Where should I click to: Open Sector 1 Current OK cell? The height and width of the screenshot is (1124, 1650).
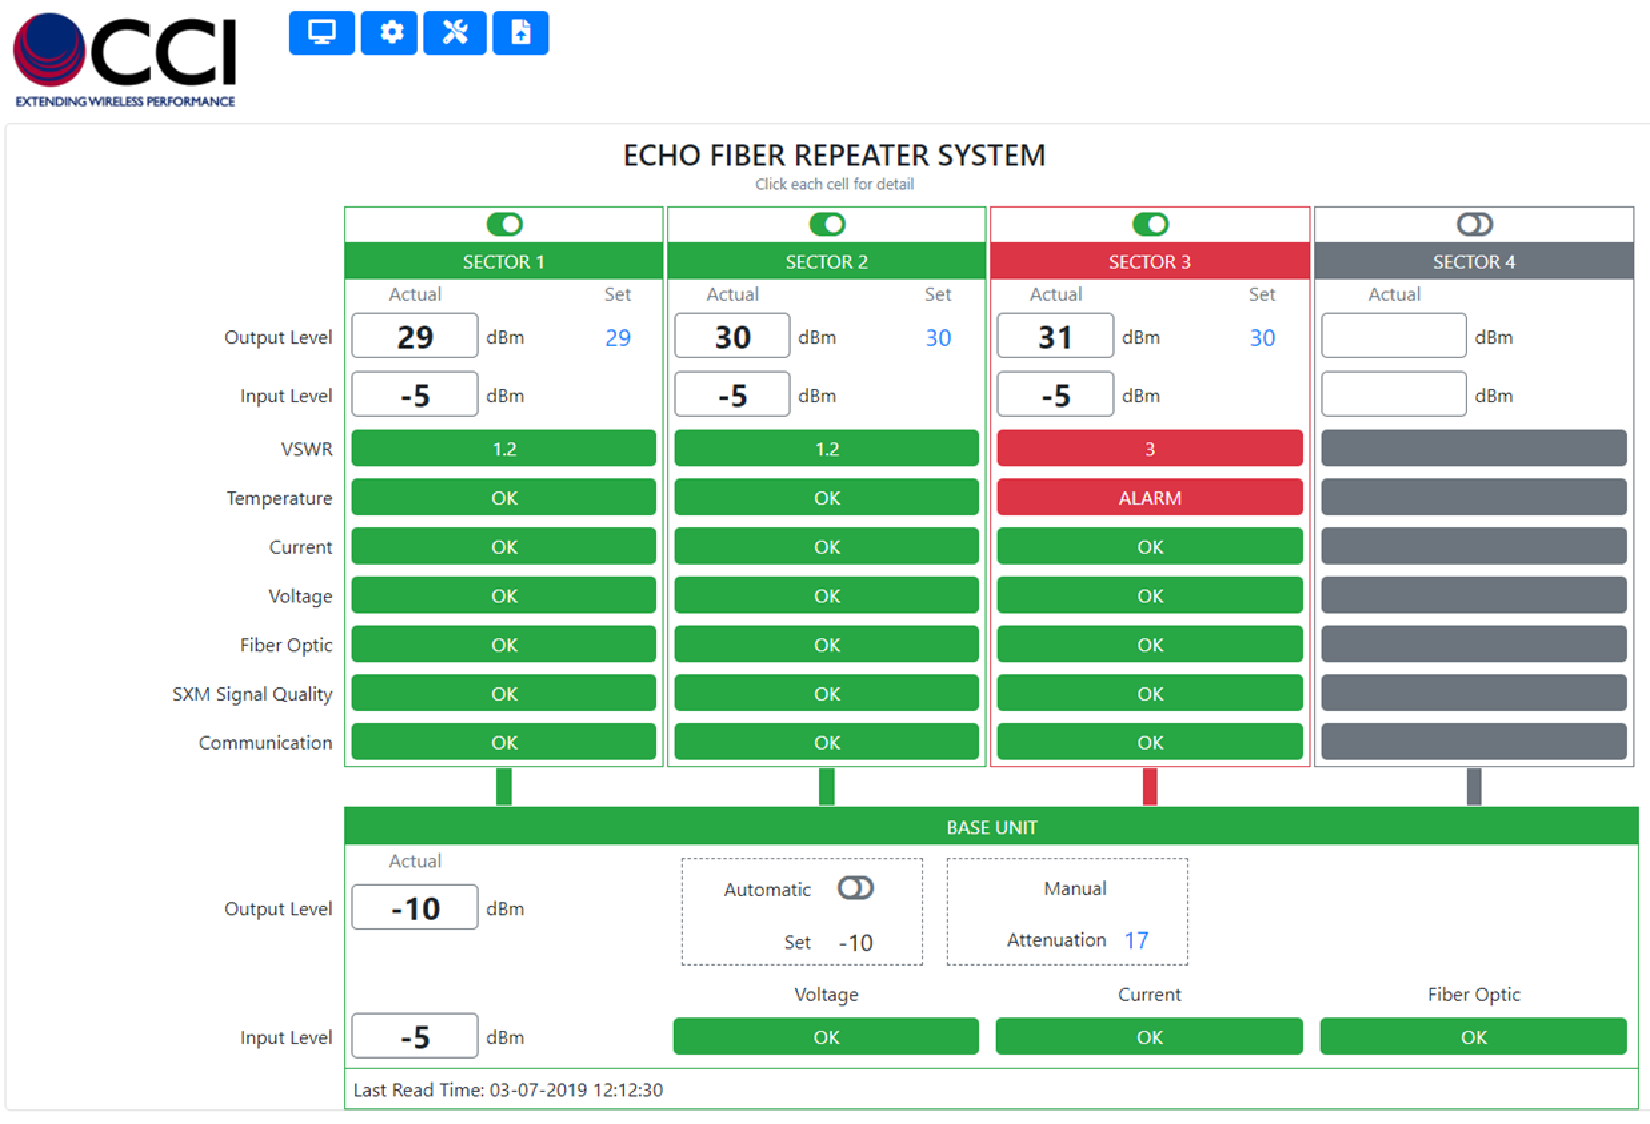point(504,546)
